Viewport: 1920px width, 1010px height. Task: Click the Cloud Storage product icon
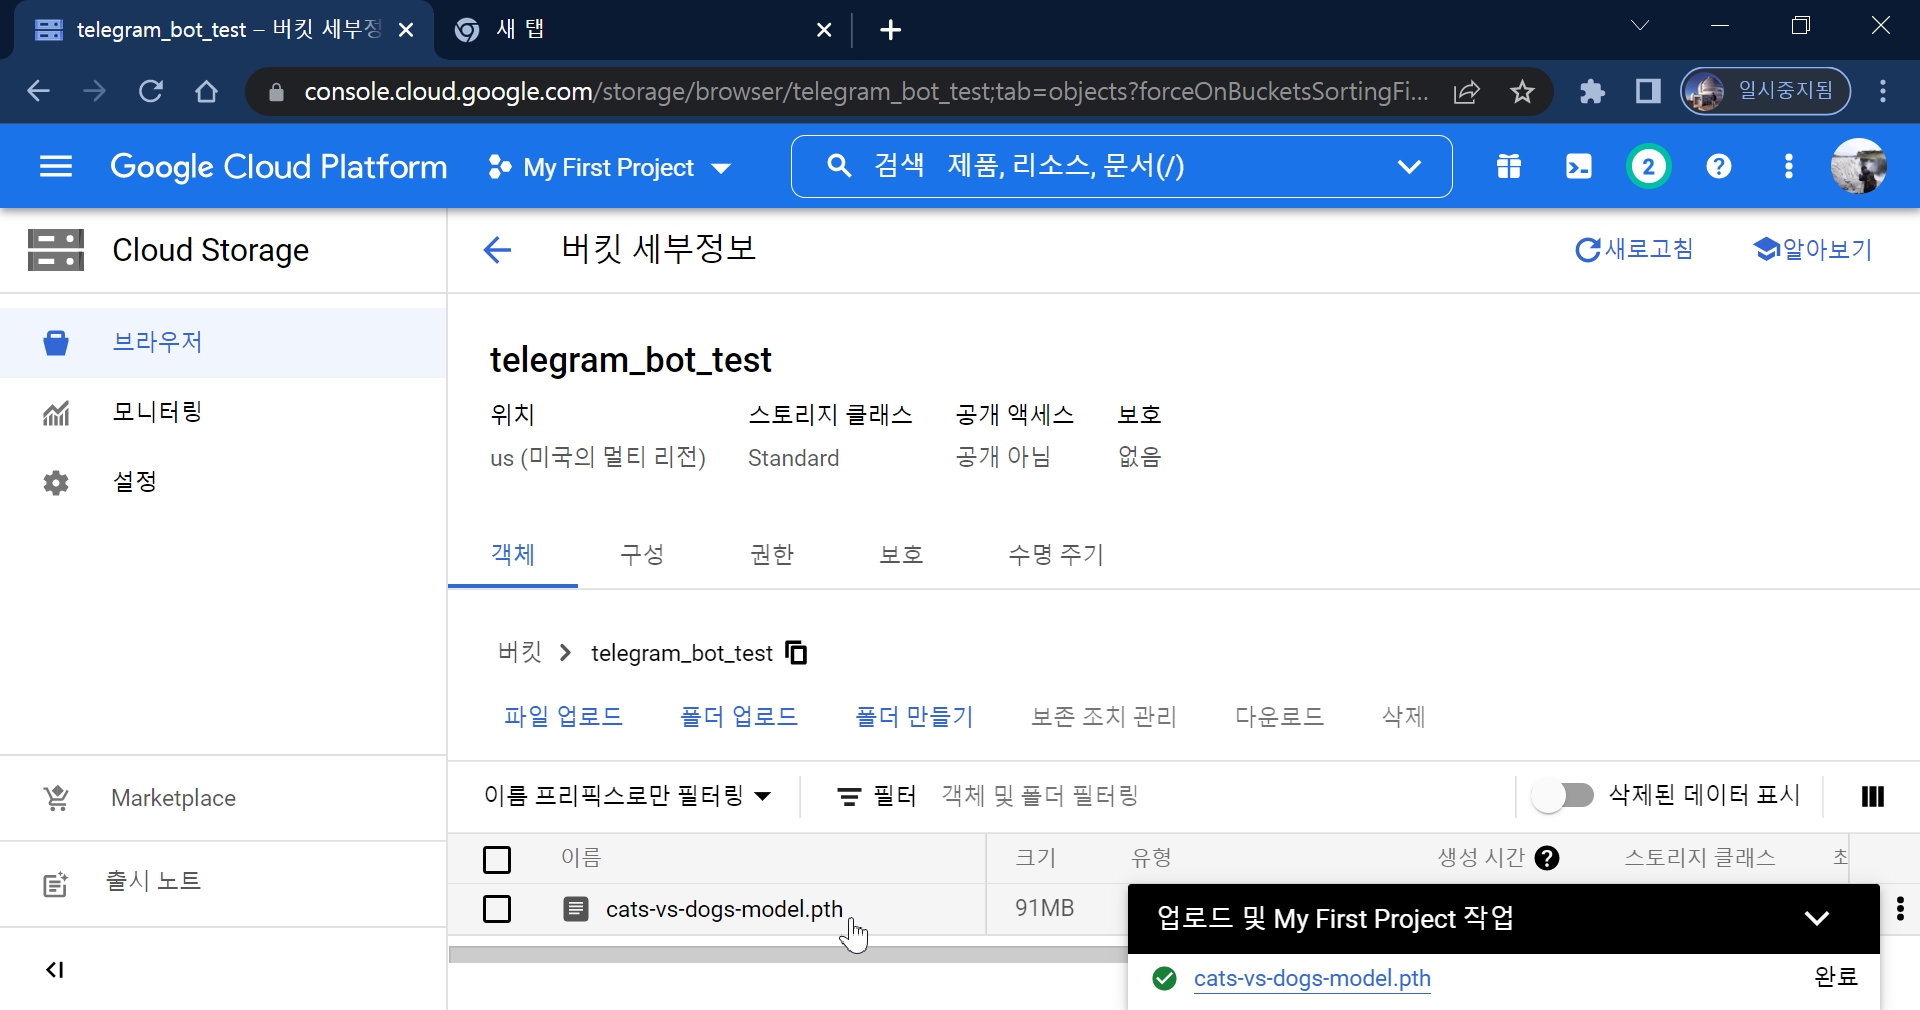[56, 250]
